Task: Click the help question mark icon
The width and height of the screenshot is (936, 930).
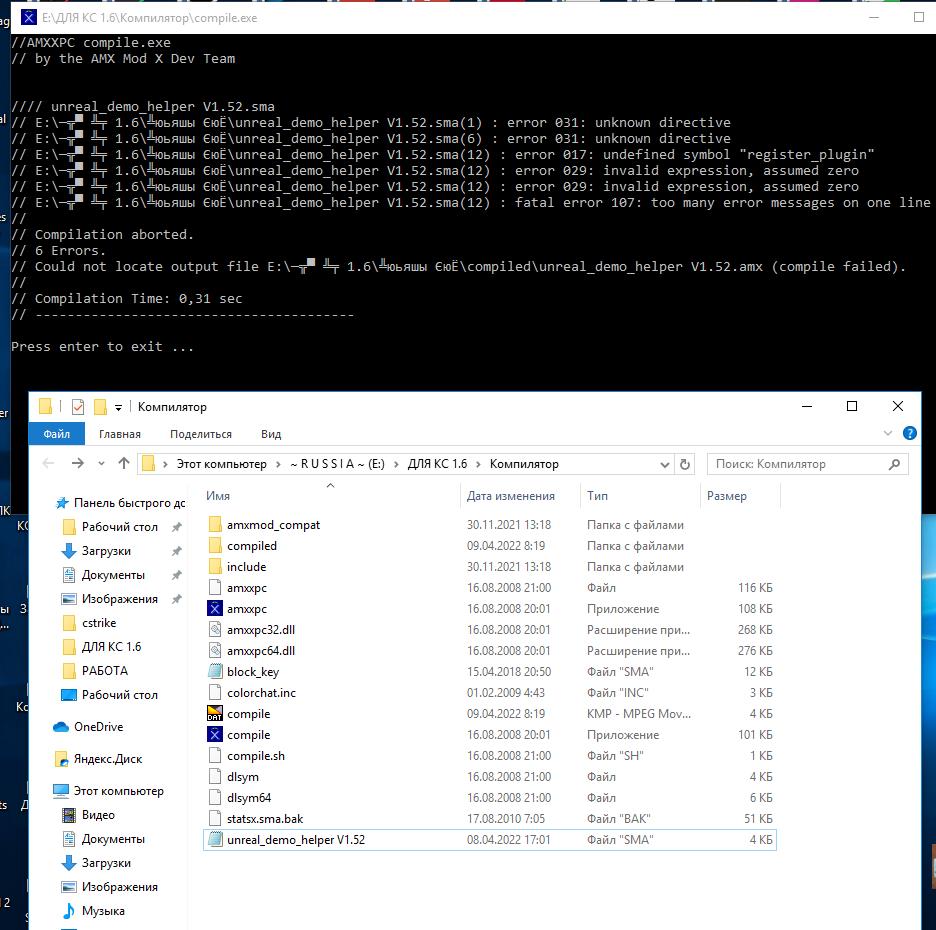Action: click(909, 433)
